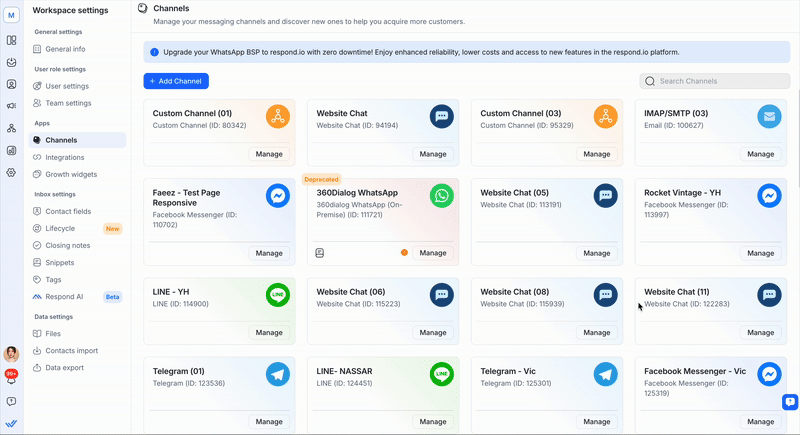
Task: Open the Workflows icon in left rail
Action: tap(11, 128)
